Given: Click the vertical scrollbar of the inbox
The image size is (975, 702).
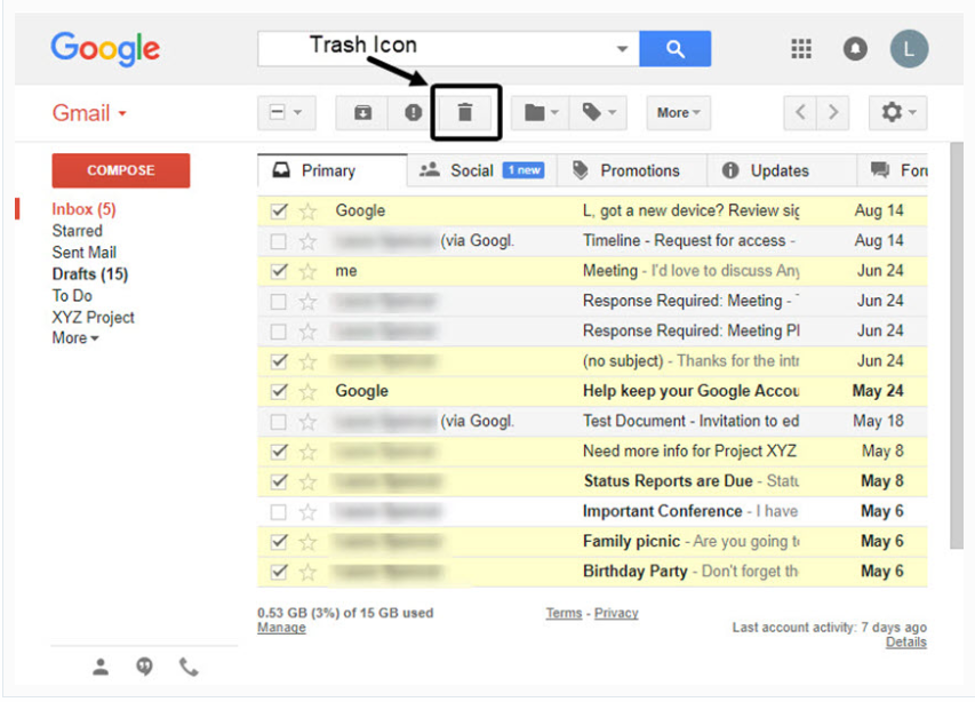Looking at the screenshot, I should click(956, 346).
